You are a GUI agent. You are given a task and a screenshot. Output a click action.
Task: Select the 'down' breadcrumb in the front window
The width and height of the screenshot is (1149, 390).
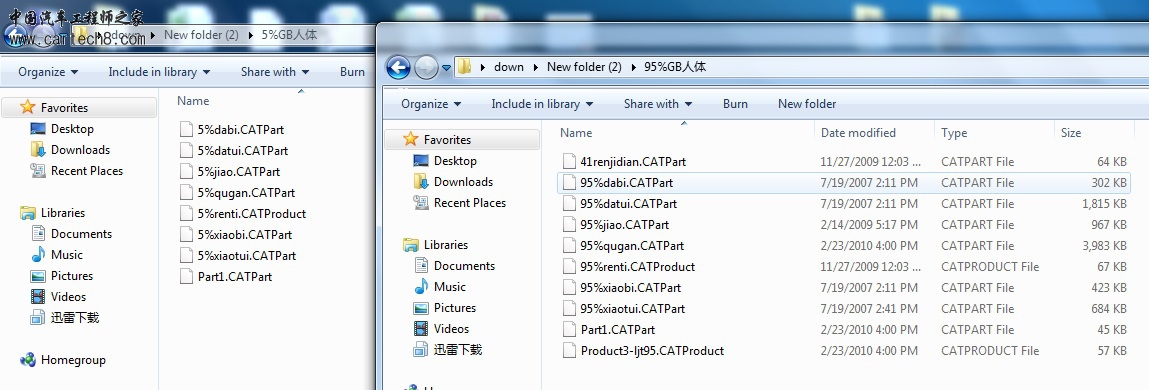tap(509, 67)
